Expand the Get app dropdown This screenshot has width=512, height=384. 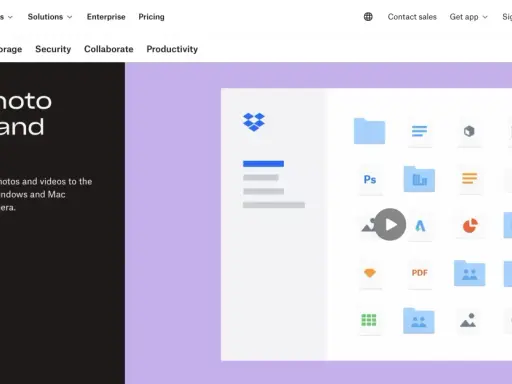click(468, 17)
